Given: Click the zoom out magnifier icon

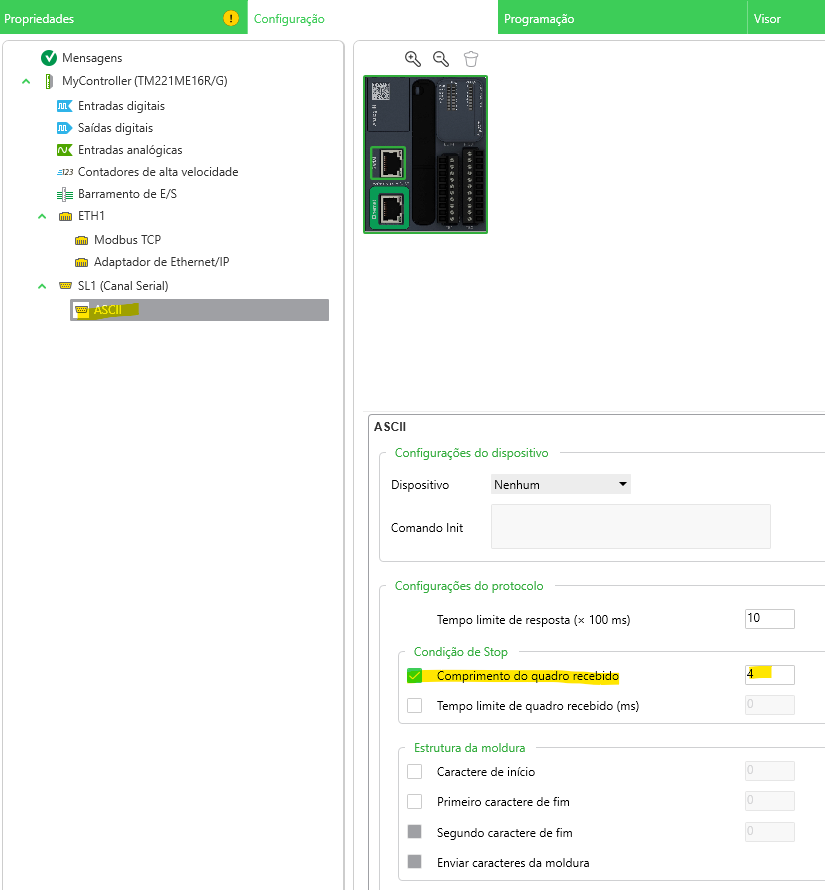Looking at the screenshot, I should click(441, 58).
